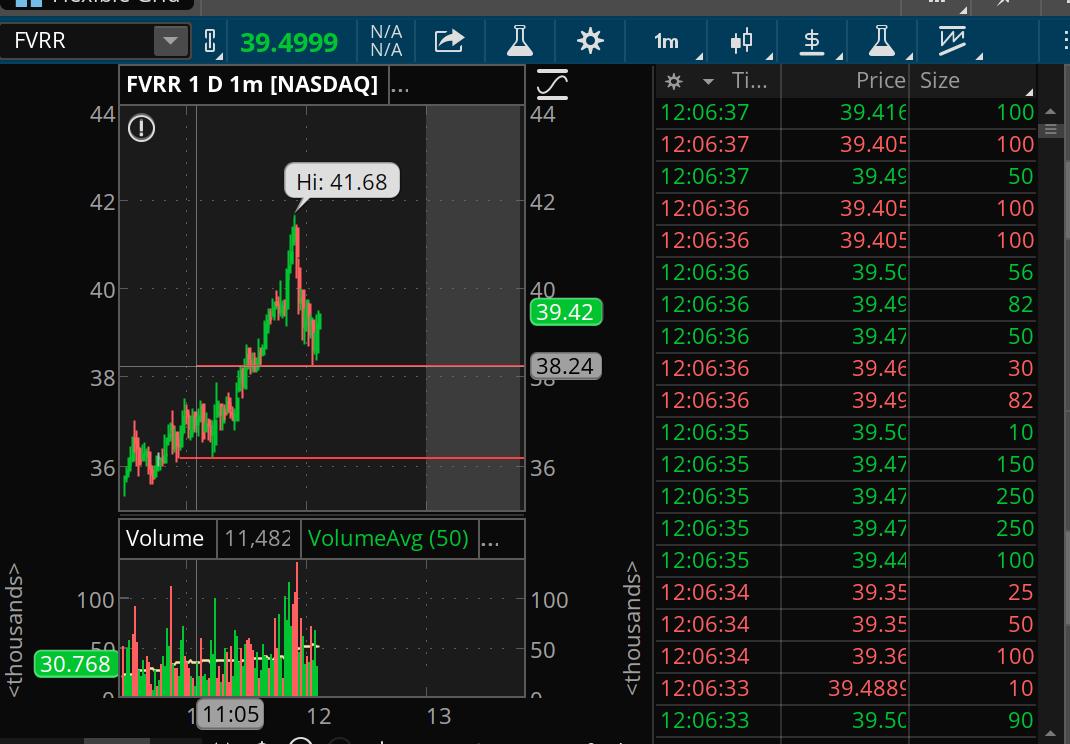The width and height of the screenshot is (1070, 744).
Task: Open chart settings gear in toolbar
Action: (x=590, y=41)
